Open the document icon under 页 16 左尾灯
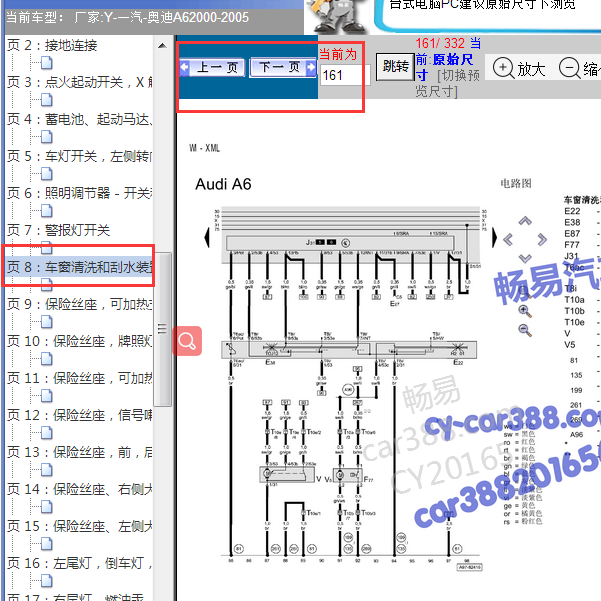The width and height of the screenshot is (601, 601). tap(46, 581)
